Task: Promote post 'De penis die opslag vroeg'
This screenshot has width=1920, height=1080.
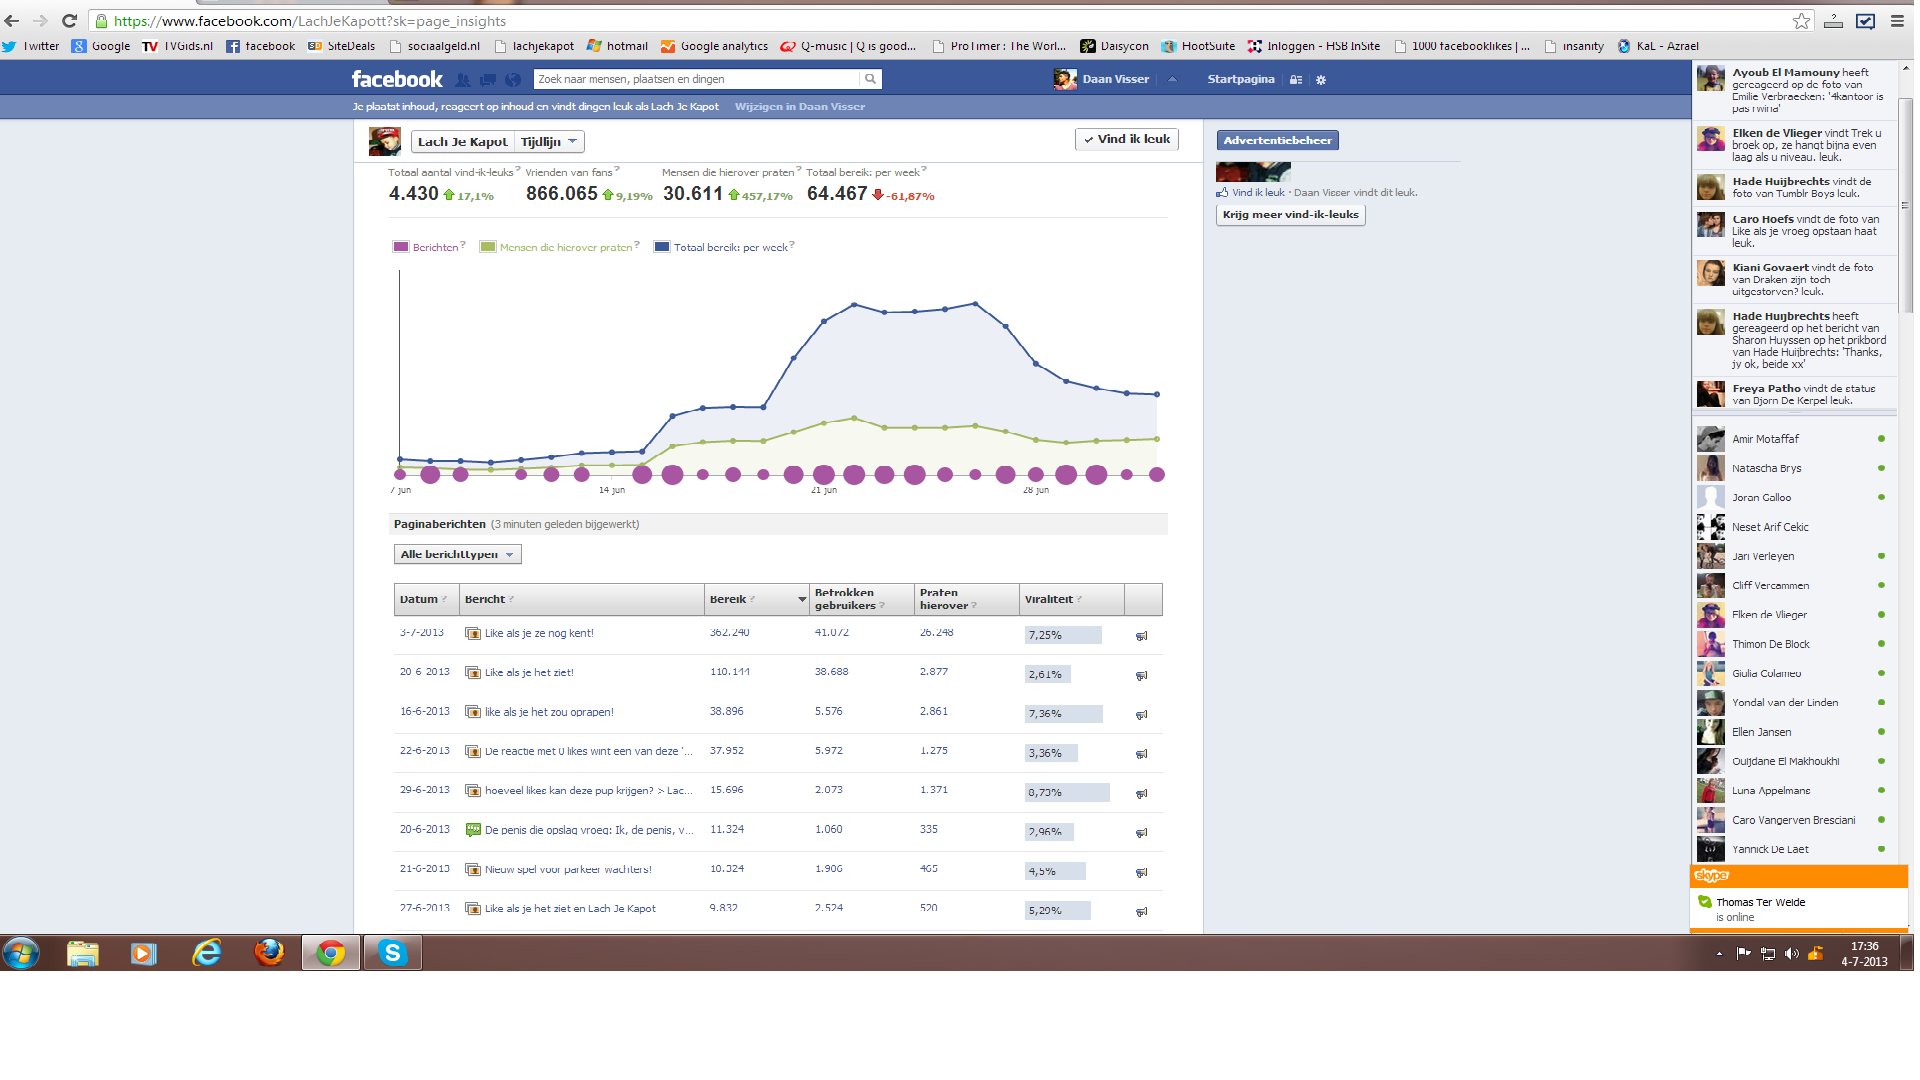Action: click(1142, 833)
